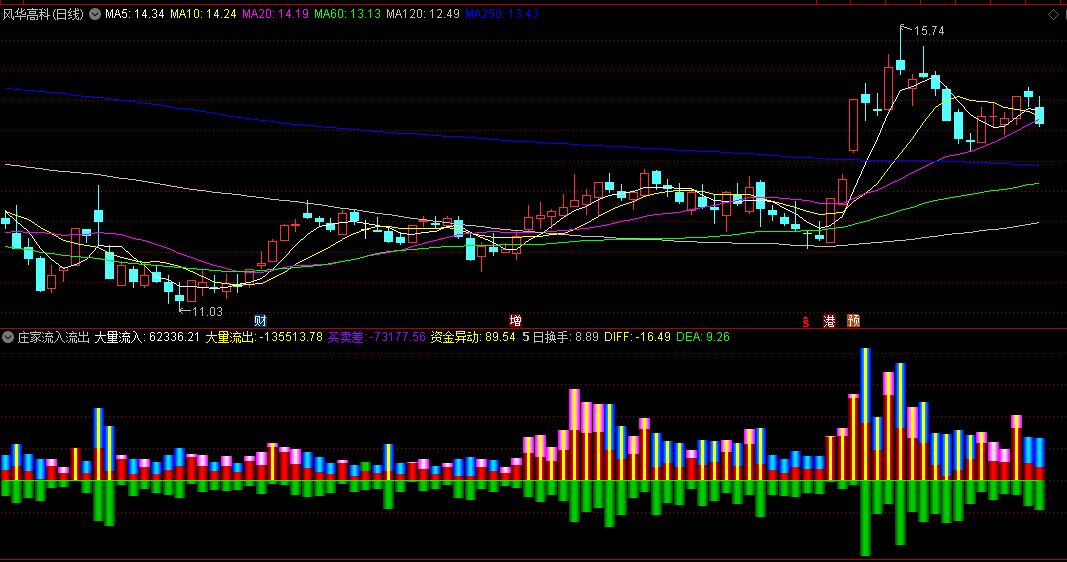Click the red $ dividend marker
Screen dimensions: 1067x562
pyautogui.click(x=806, y=321)
